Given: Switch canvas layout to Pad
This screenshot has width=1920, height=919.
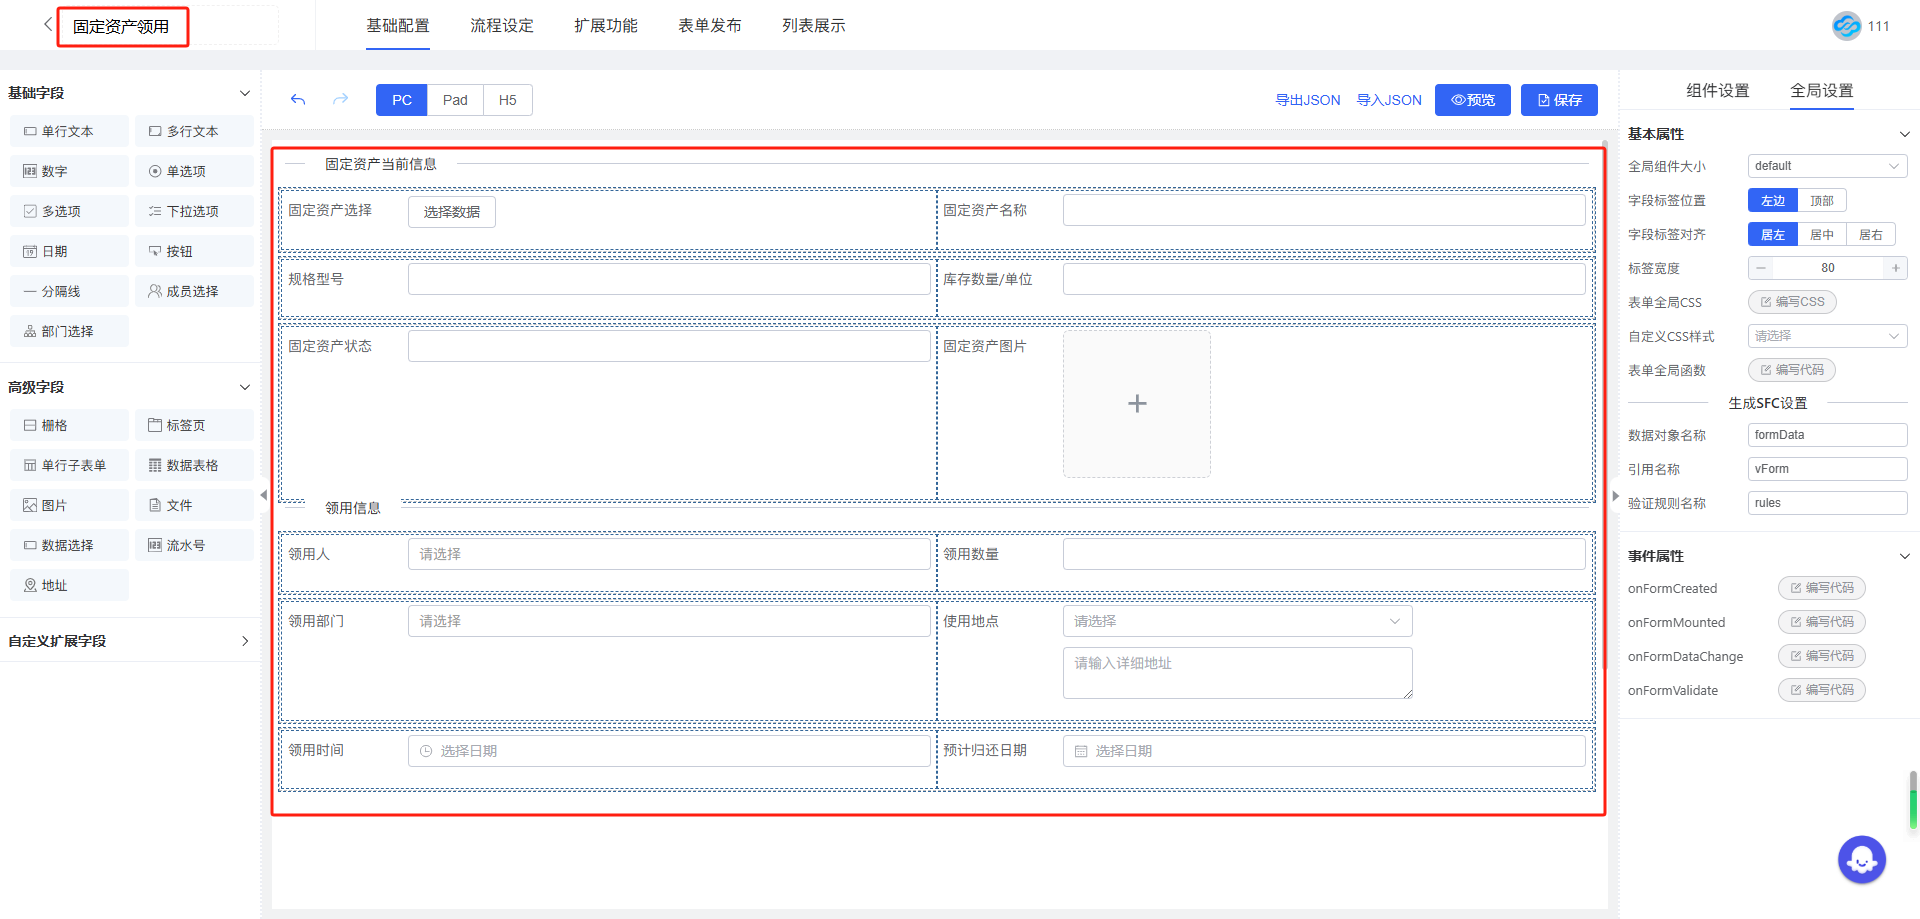Looking at the screenshot, I should (x=455, y=100).
